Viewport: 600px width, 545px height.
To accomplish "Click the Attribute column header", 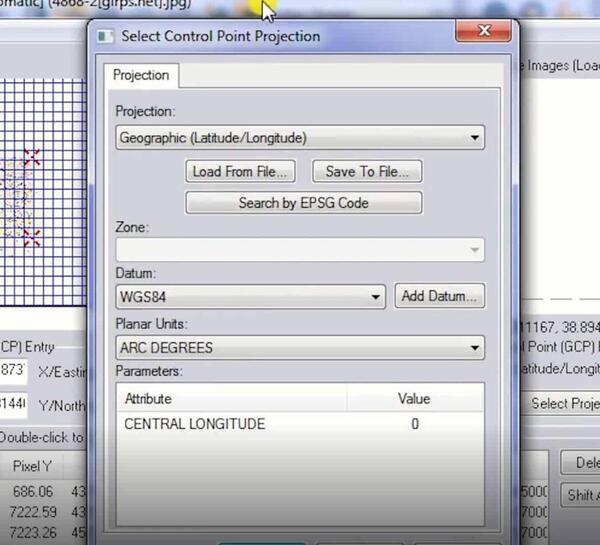I will pos(232,399).
